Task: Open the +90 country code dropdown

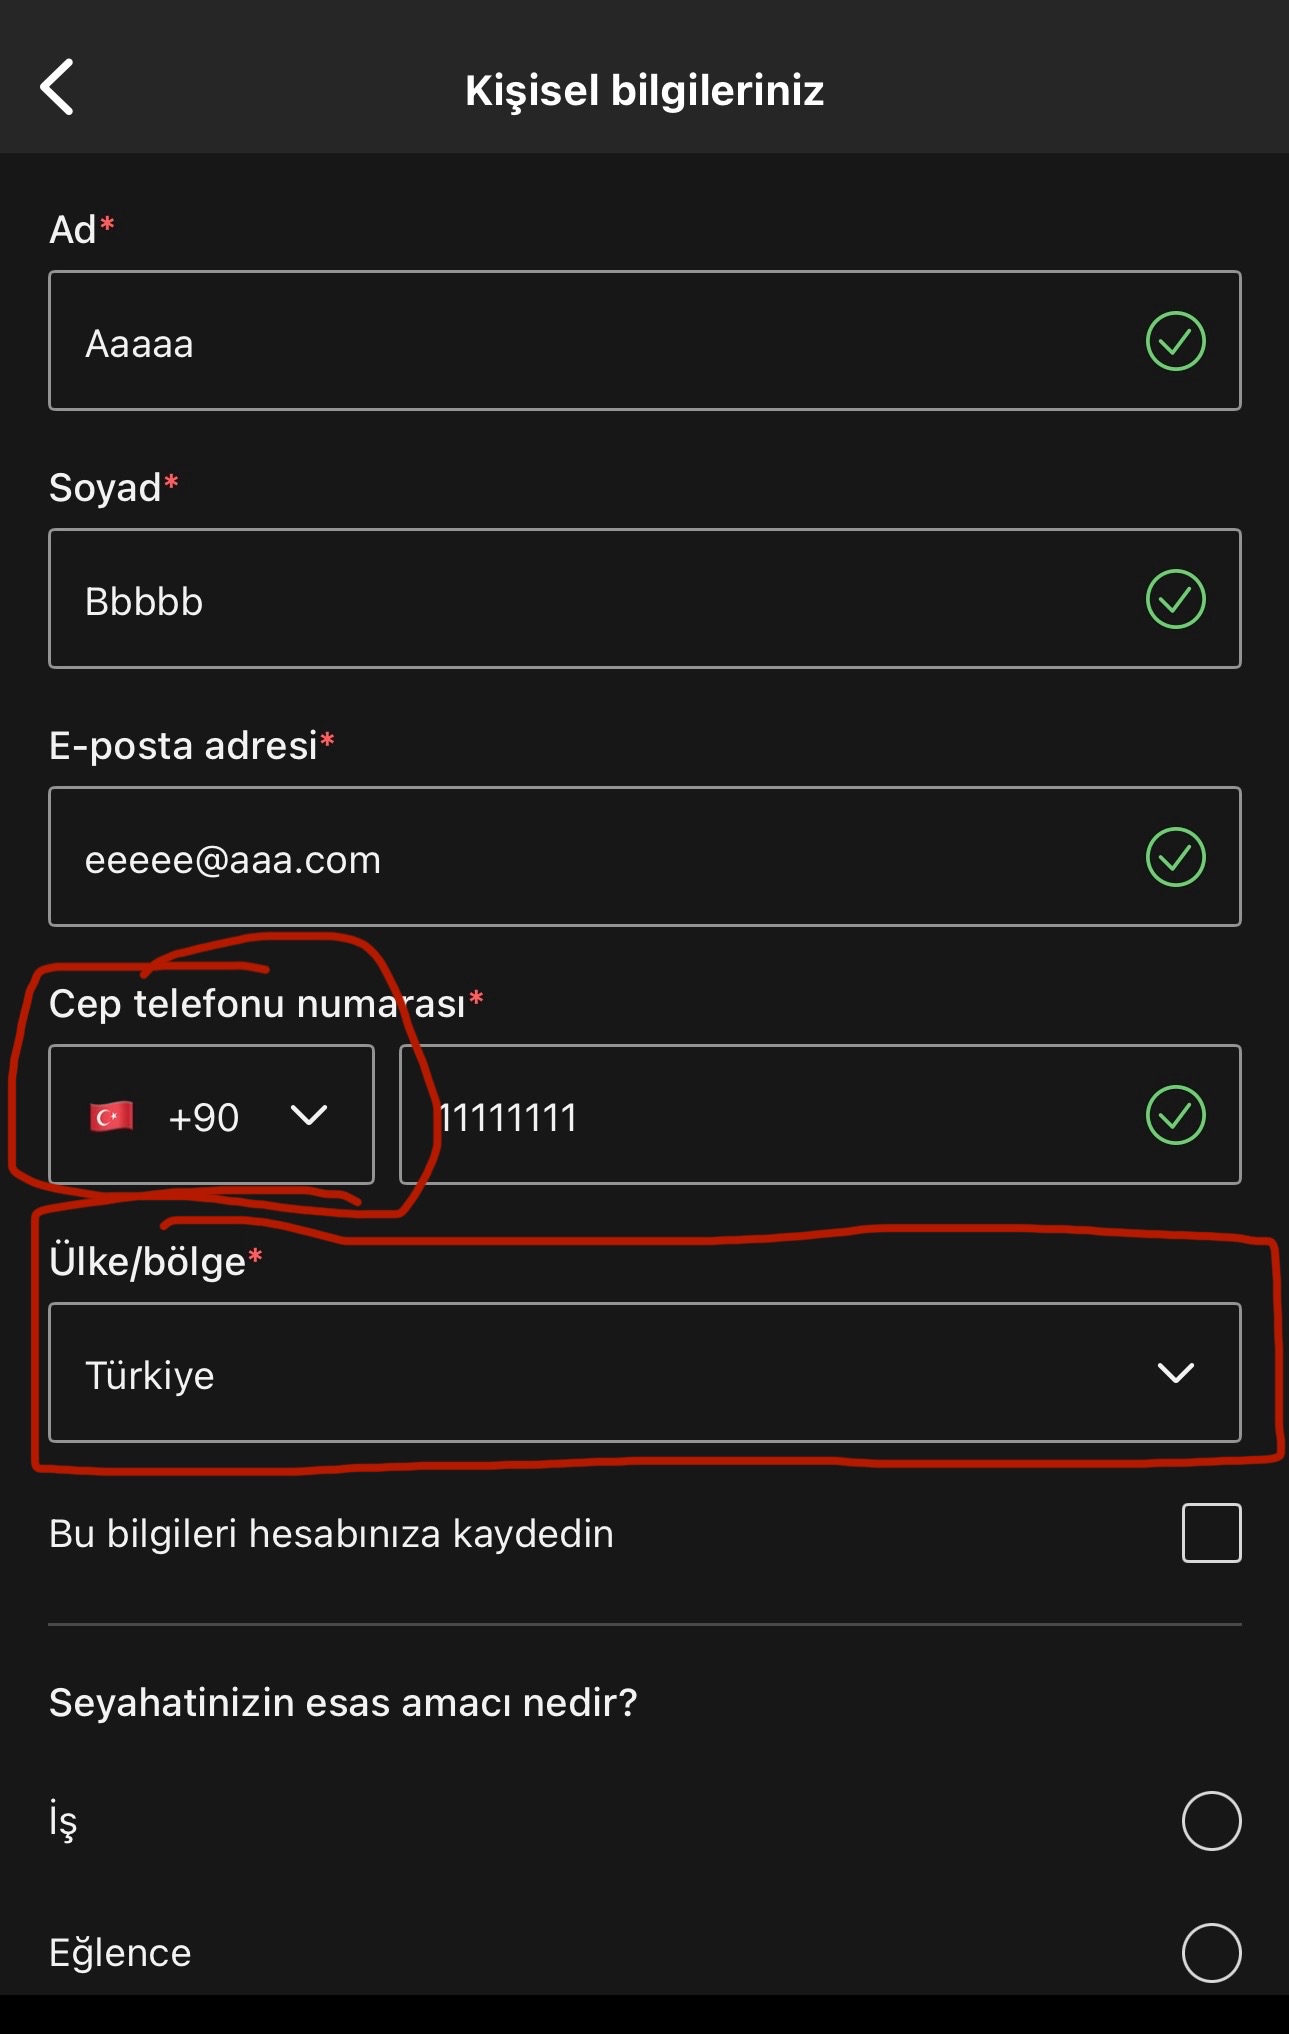Action: coord(211,1115)
